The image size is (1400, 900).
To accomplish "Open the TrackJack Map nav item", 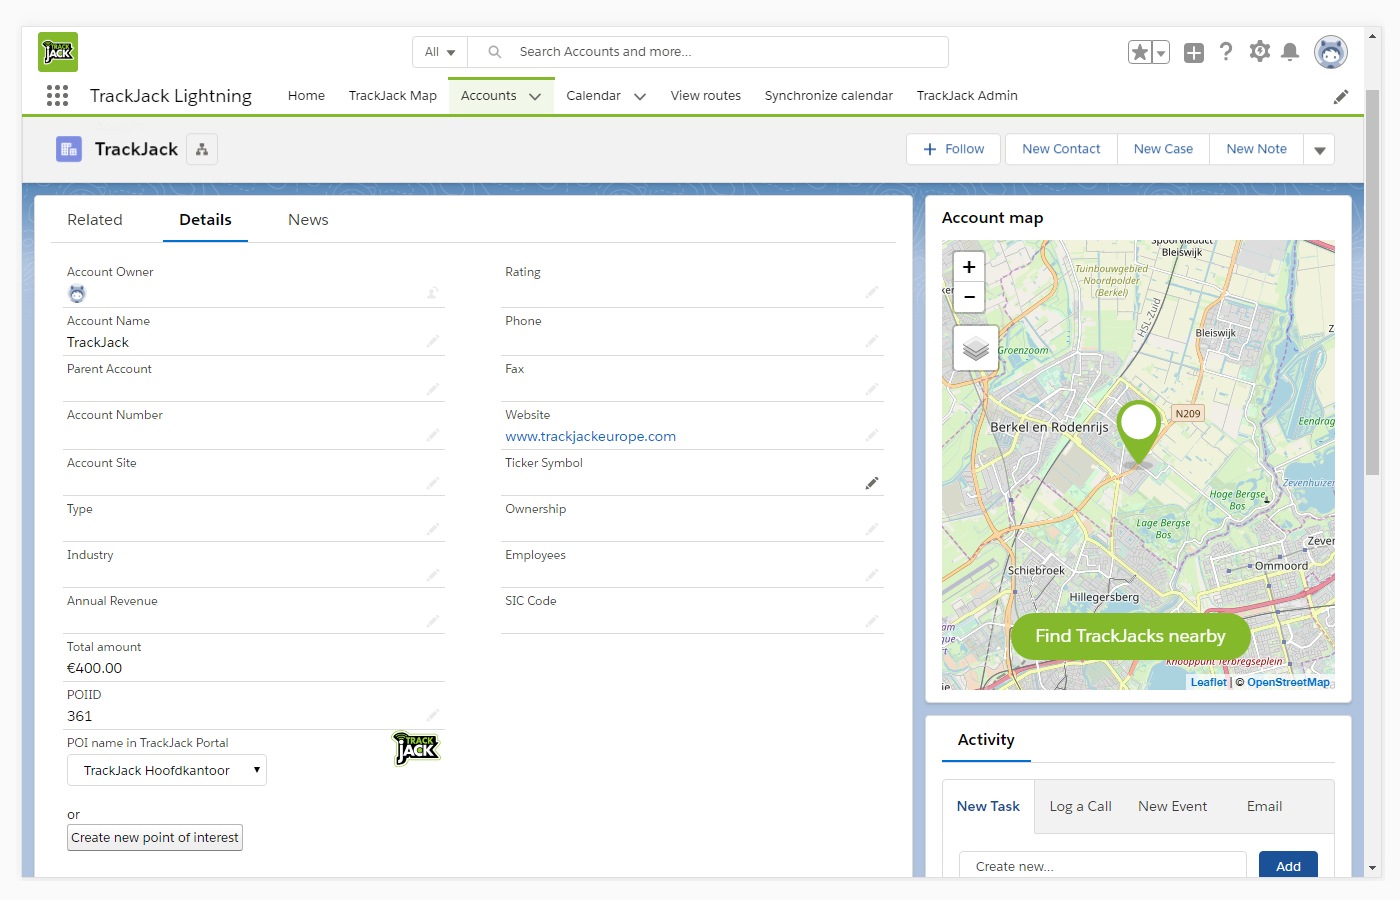I will tap(392, 96).
